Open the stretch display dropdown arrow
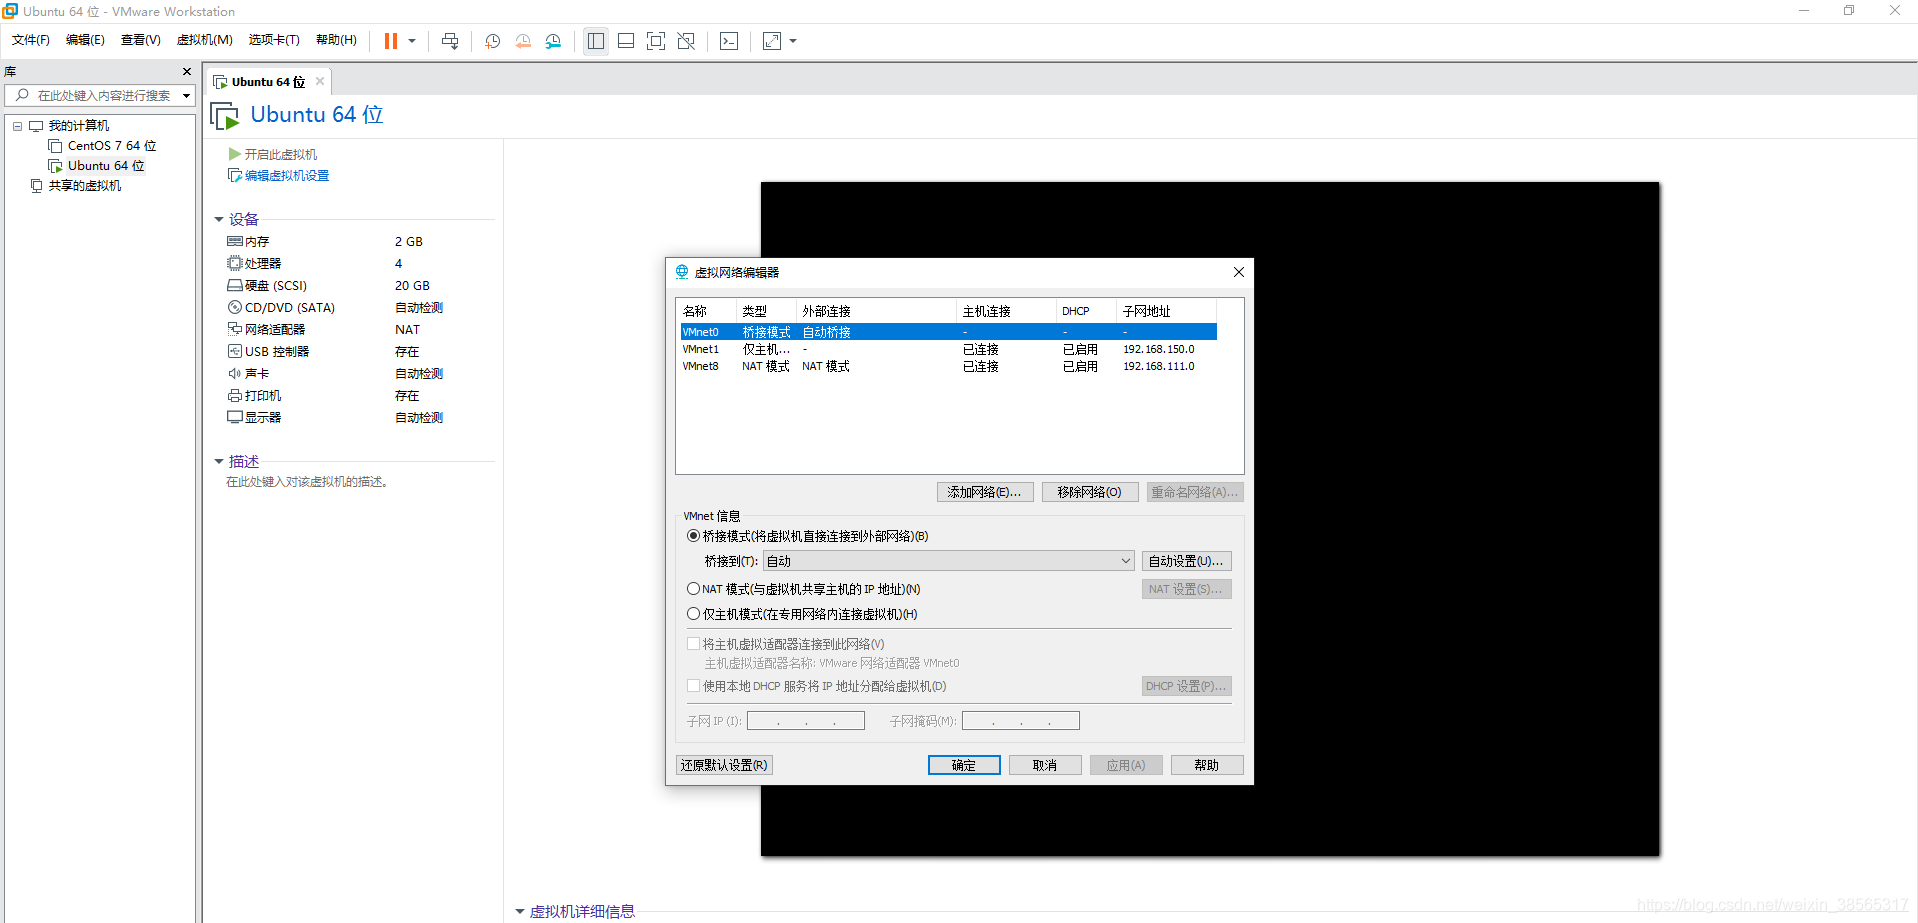The height and width of the screenshot is (923, 1918). pos(793,41)
